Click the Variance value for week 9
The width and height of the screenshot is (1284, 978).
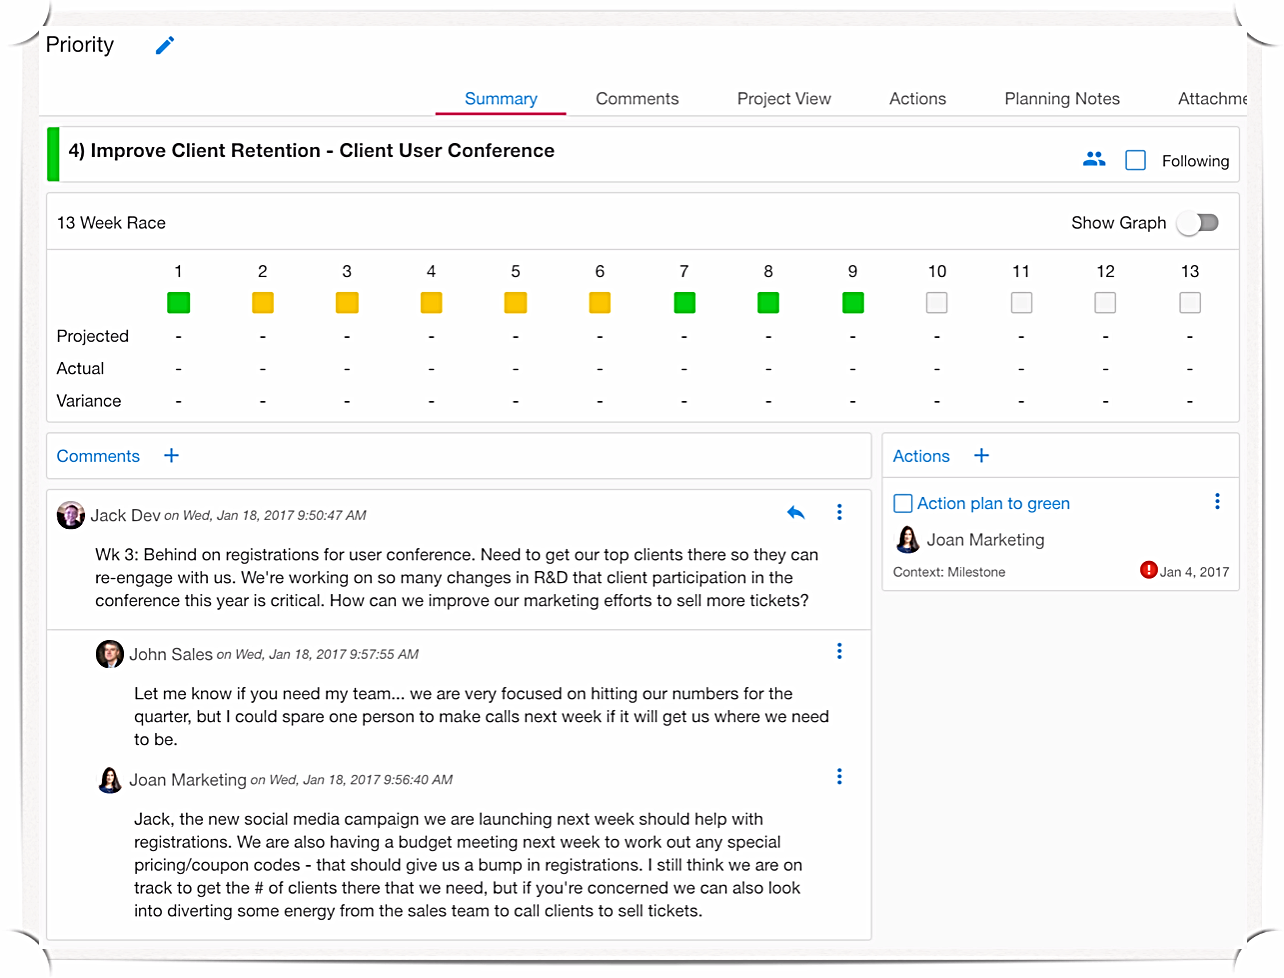point(853,401)
